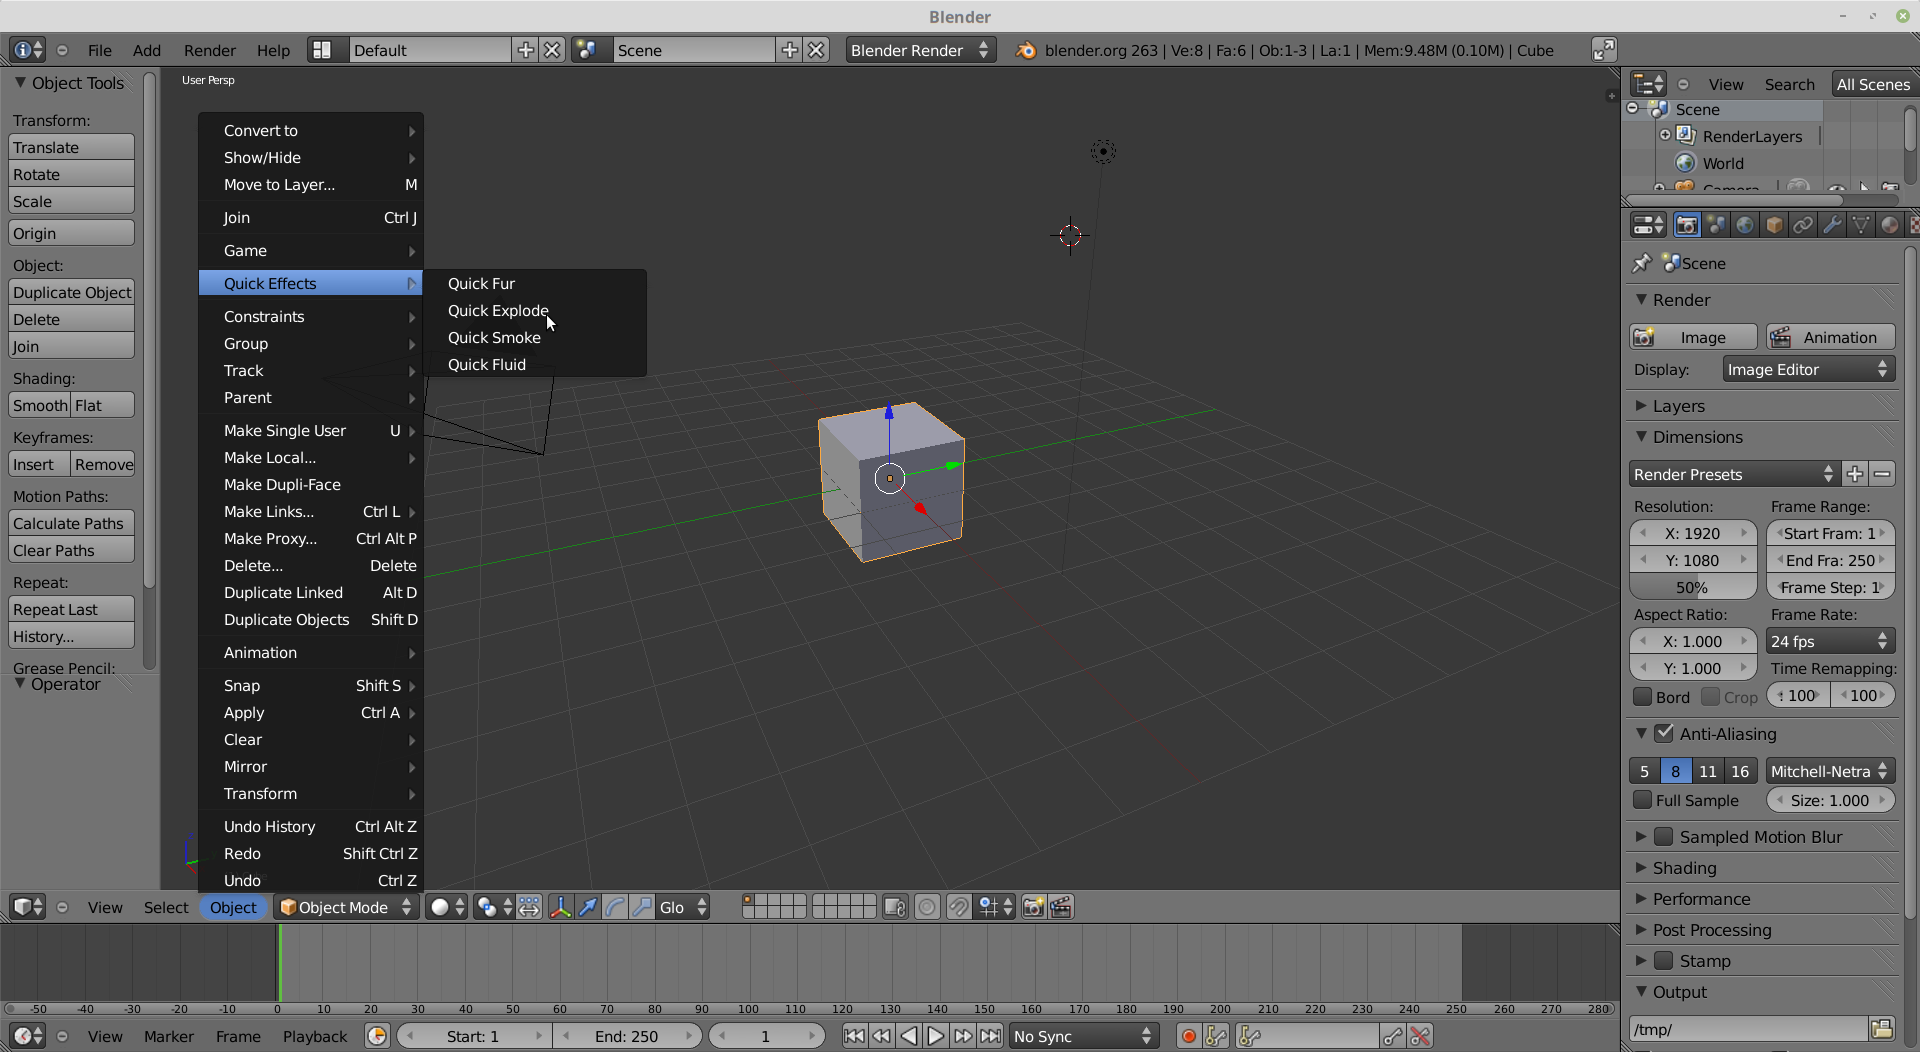Select Make Dupli-Face menu entry

(x=311, y=484)
